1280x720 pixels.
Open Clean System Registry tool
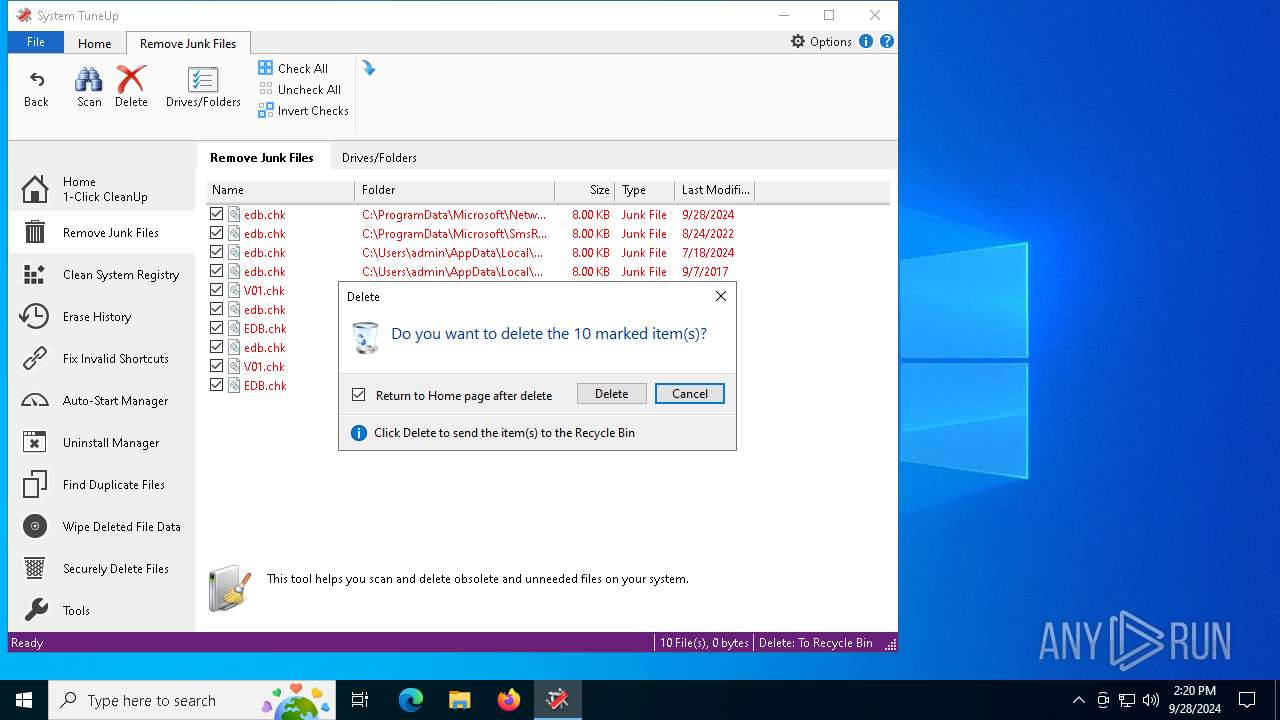[102, 274]
